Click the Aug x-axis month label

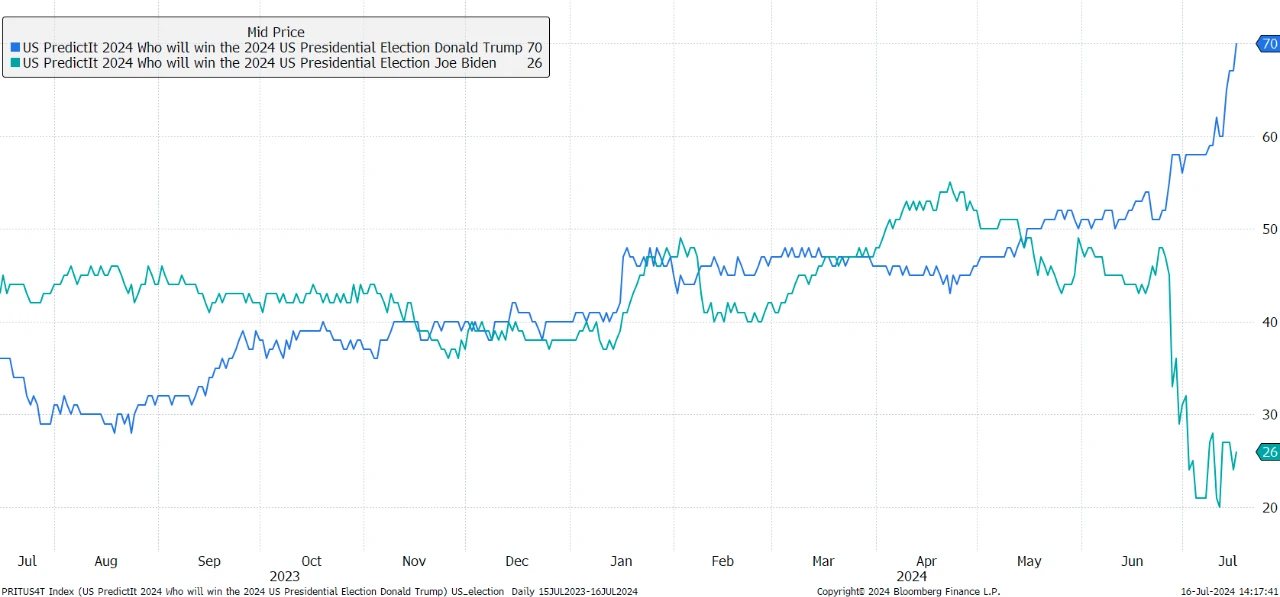[x=106, y=561]
